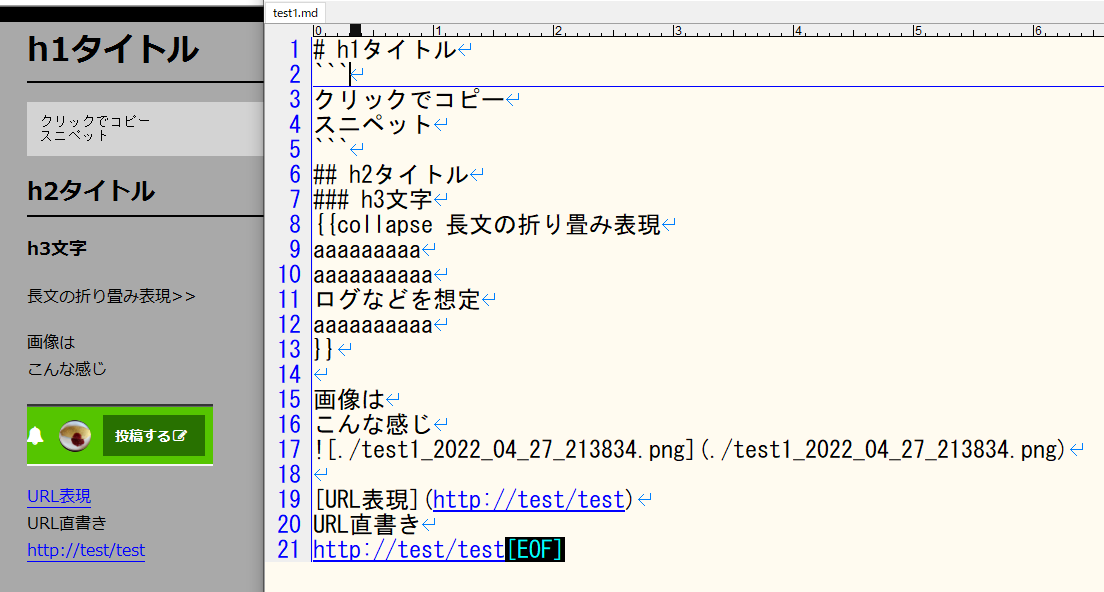The height and width of the screenshot is (592, 1104).
Task: Click the 'クリックでコピー' line in editor
Action: click(409, 99)
